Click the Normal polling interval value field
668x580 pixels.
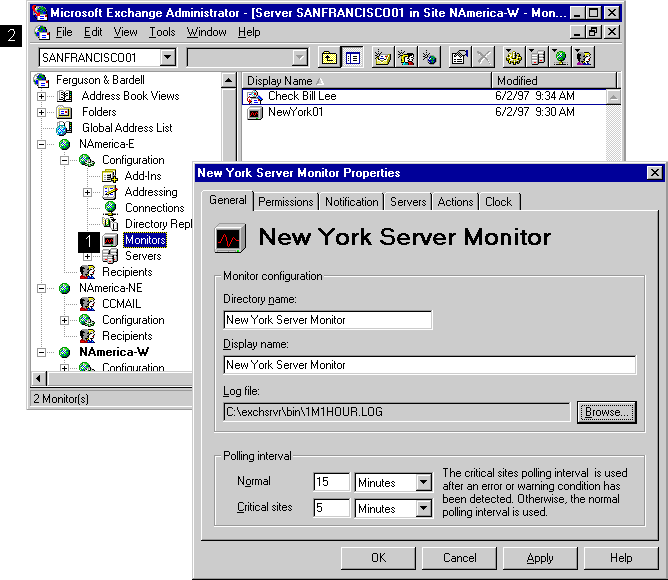(331, 482)
